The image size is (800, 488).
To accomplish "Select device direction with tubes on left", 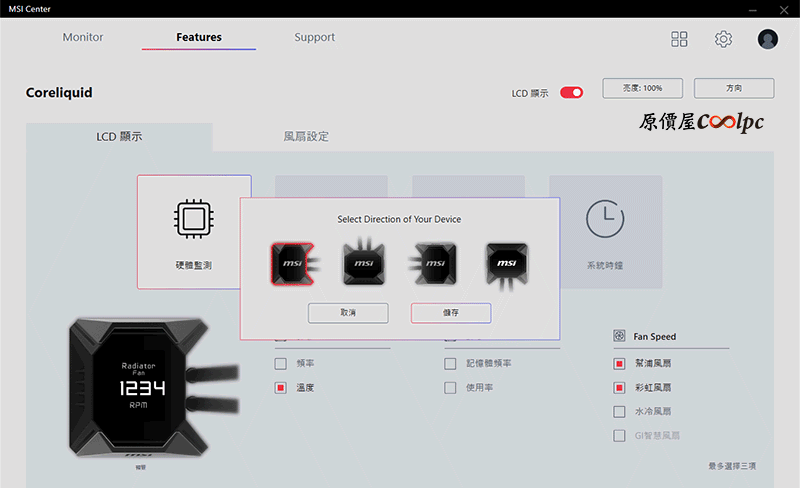I will (433, 263).
